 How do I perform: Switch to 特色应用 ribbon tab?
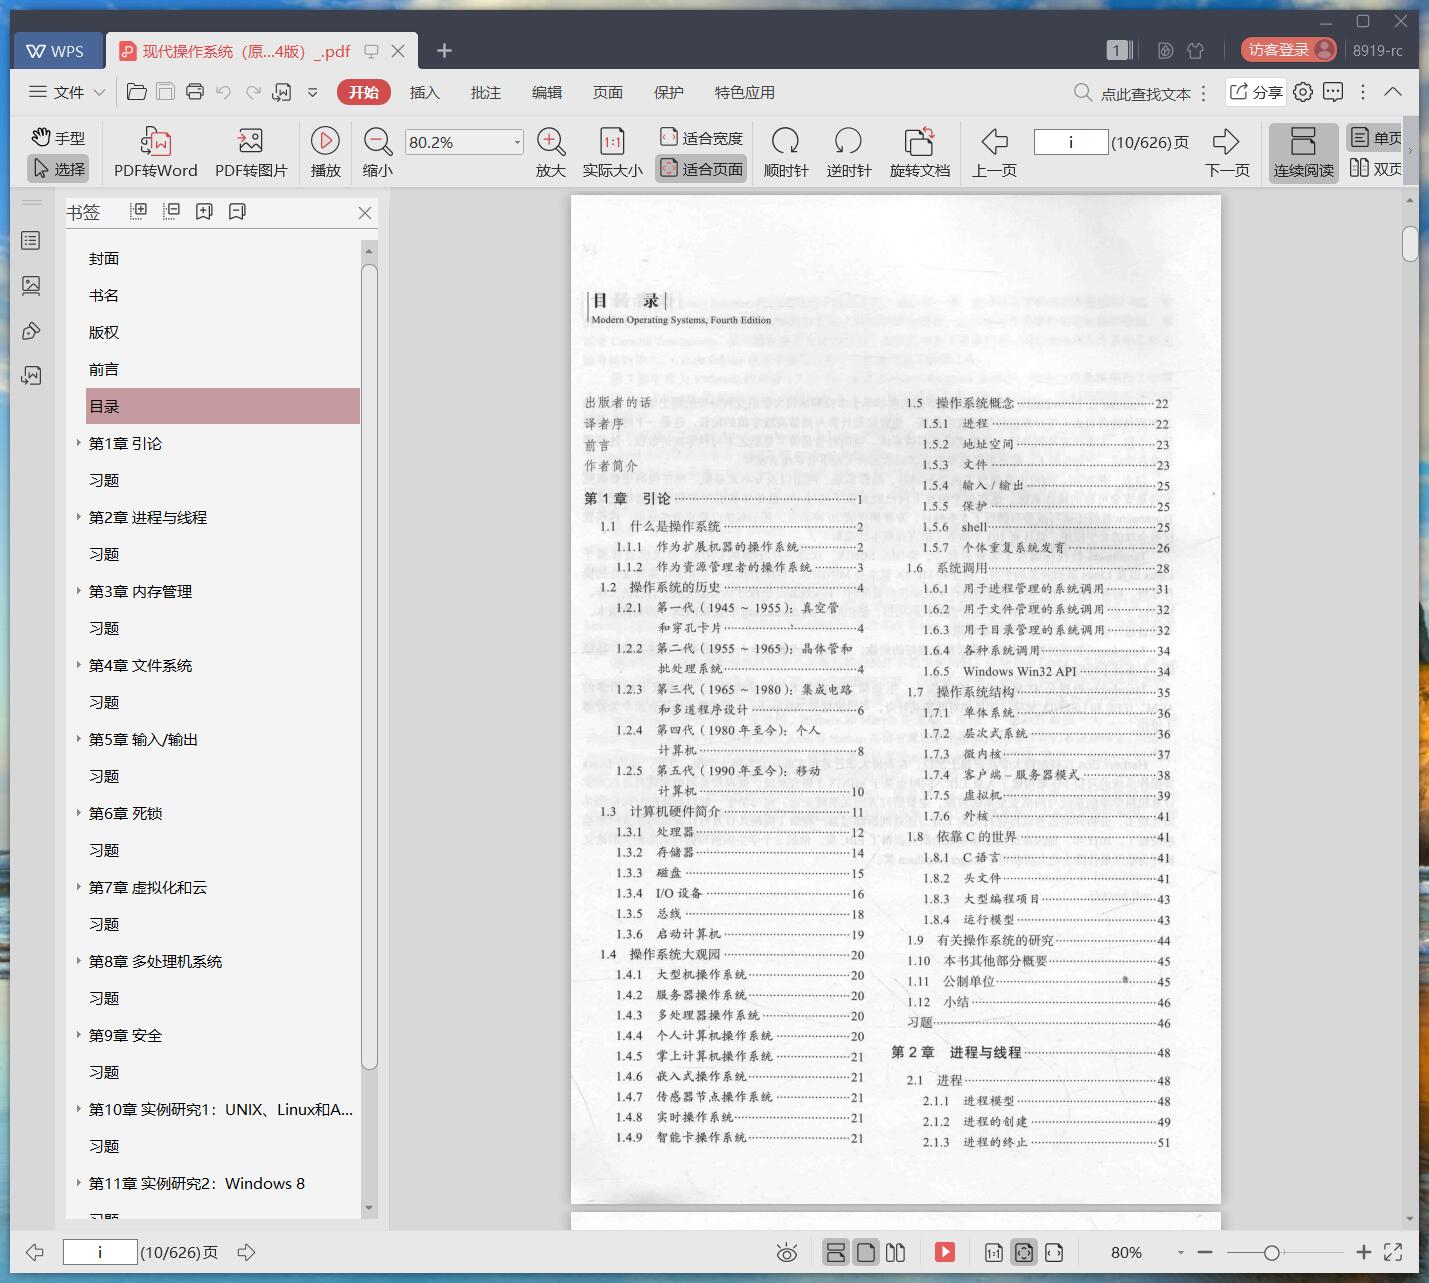tap(744, 92)
